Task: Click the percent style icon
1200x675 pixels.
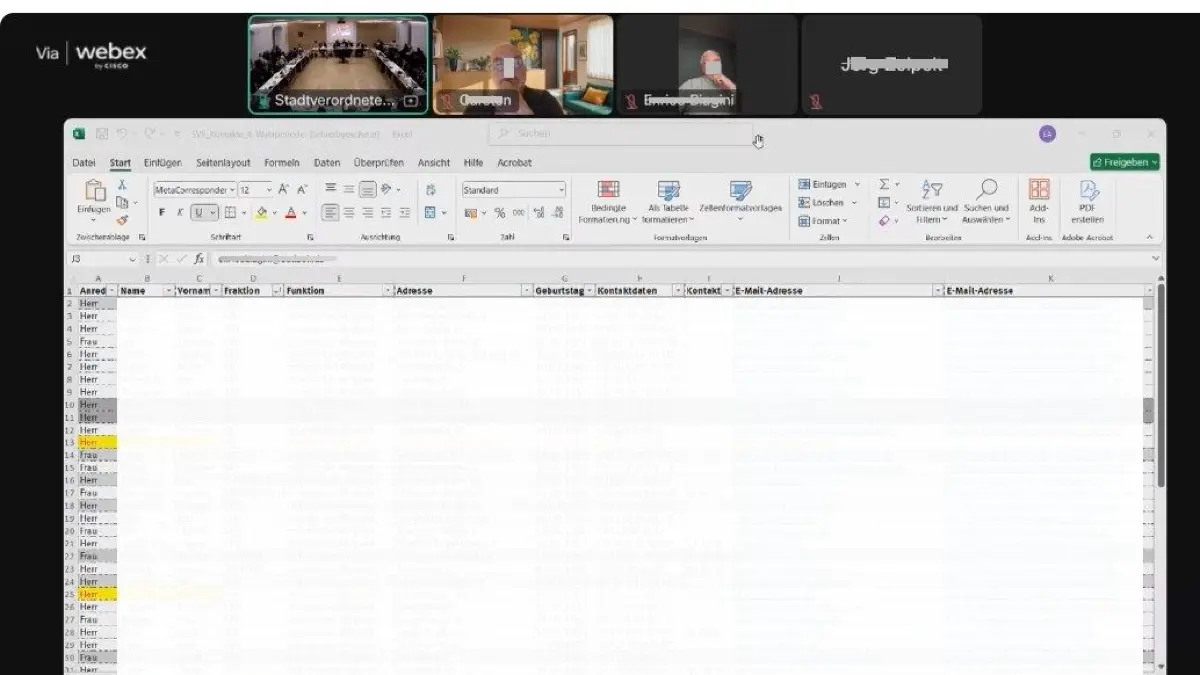Action: 500,213
